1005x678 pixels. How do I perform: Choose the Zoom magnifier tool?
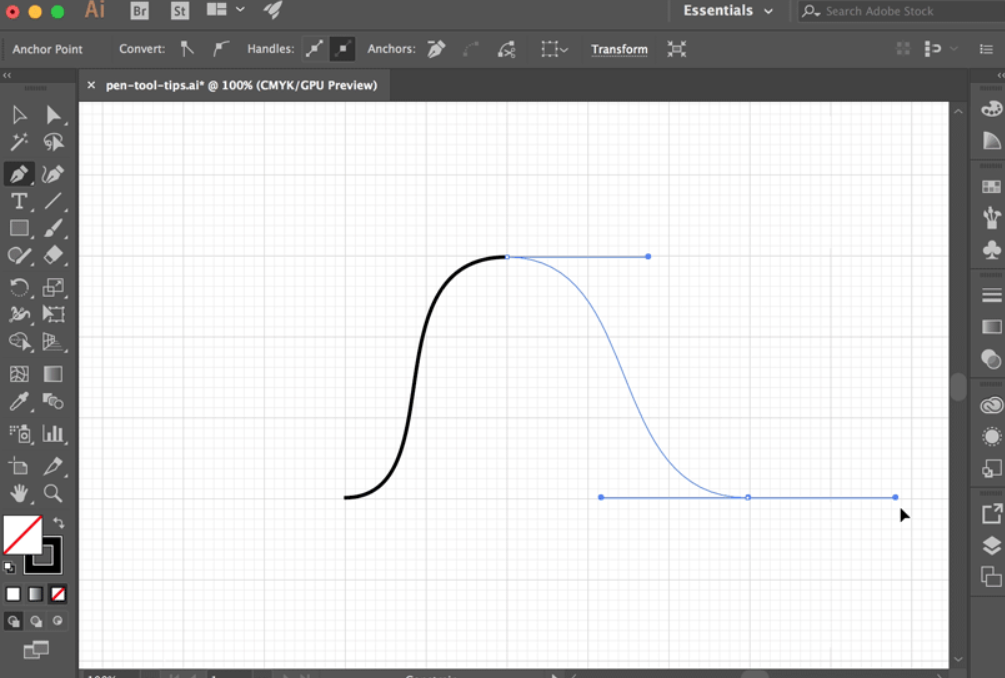click(x=53, y=493)
